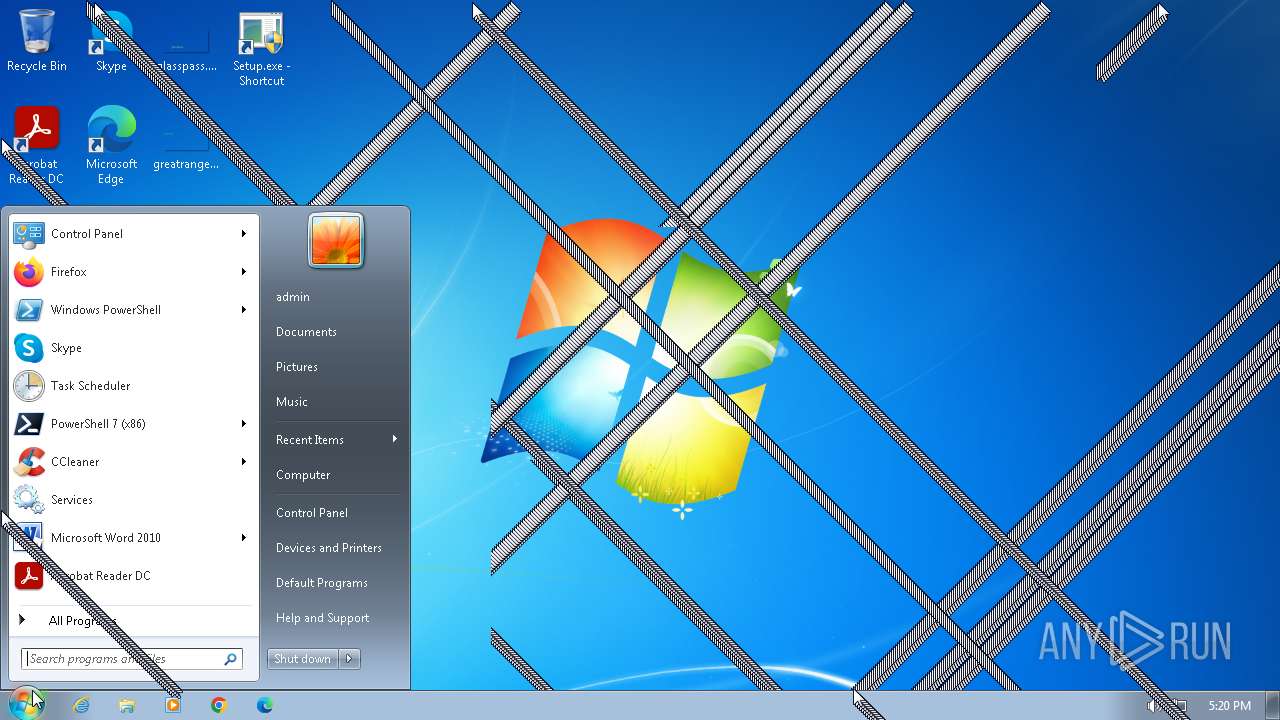The height and width of the screenshot is (720, 1280).
Task: Click the taskbar clock showing 5:20 PM
Action: point(1229,706)
